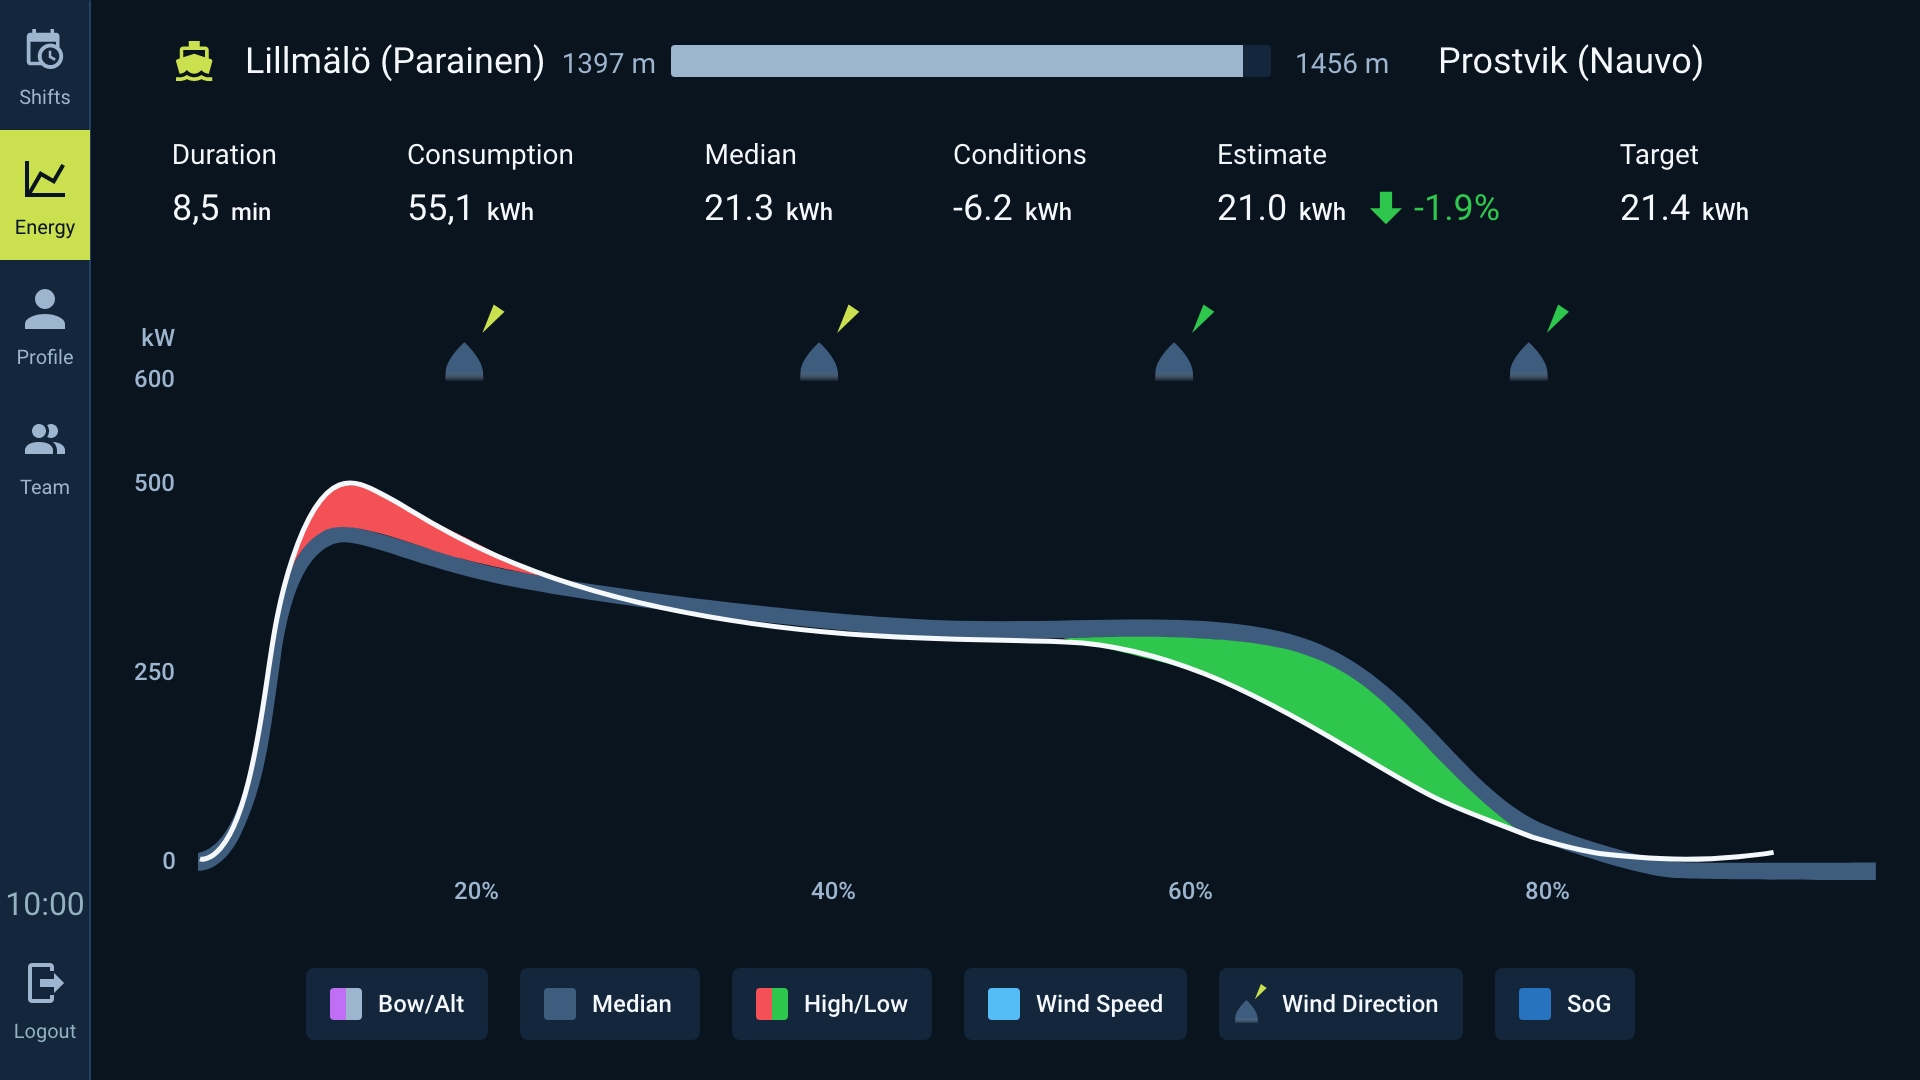Click the Prostvik (Nauvo) destination label
The width and height of the screenshot is (1920, 1080).
(1570, 62)
